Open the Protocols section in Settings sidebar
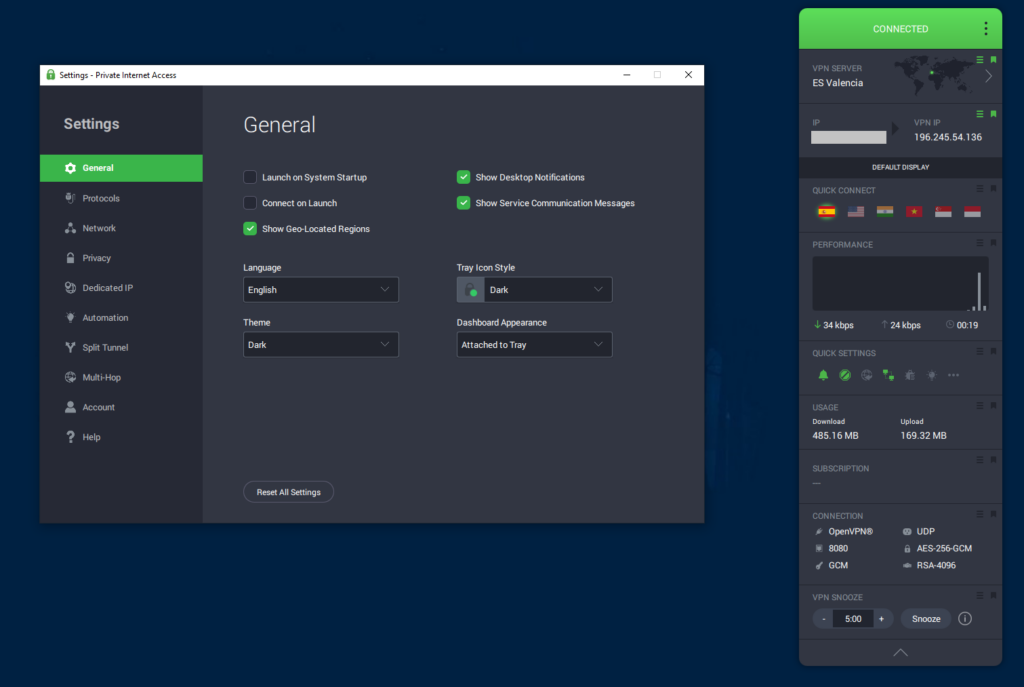This screenshot has height=687, width=1024. click(x=100, y=198)
